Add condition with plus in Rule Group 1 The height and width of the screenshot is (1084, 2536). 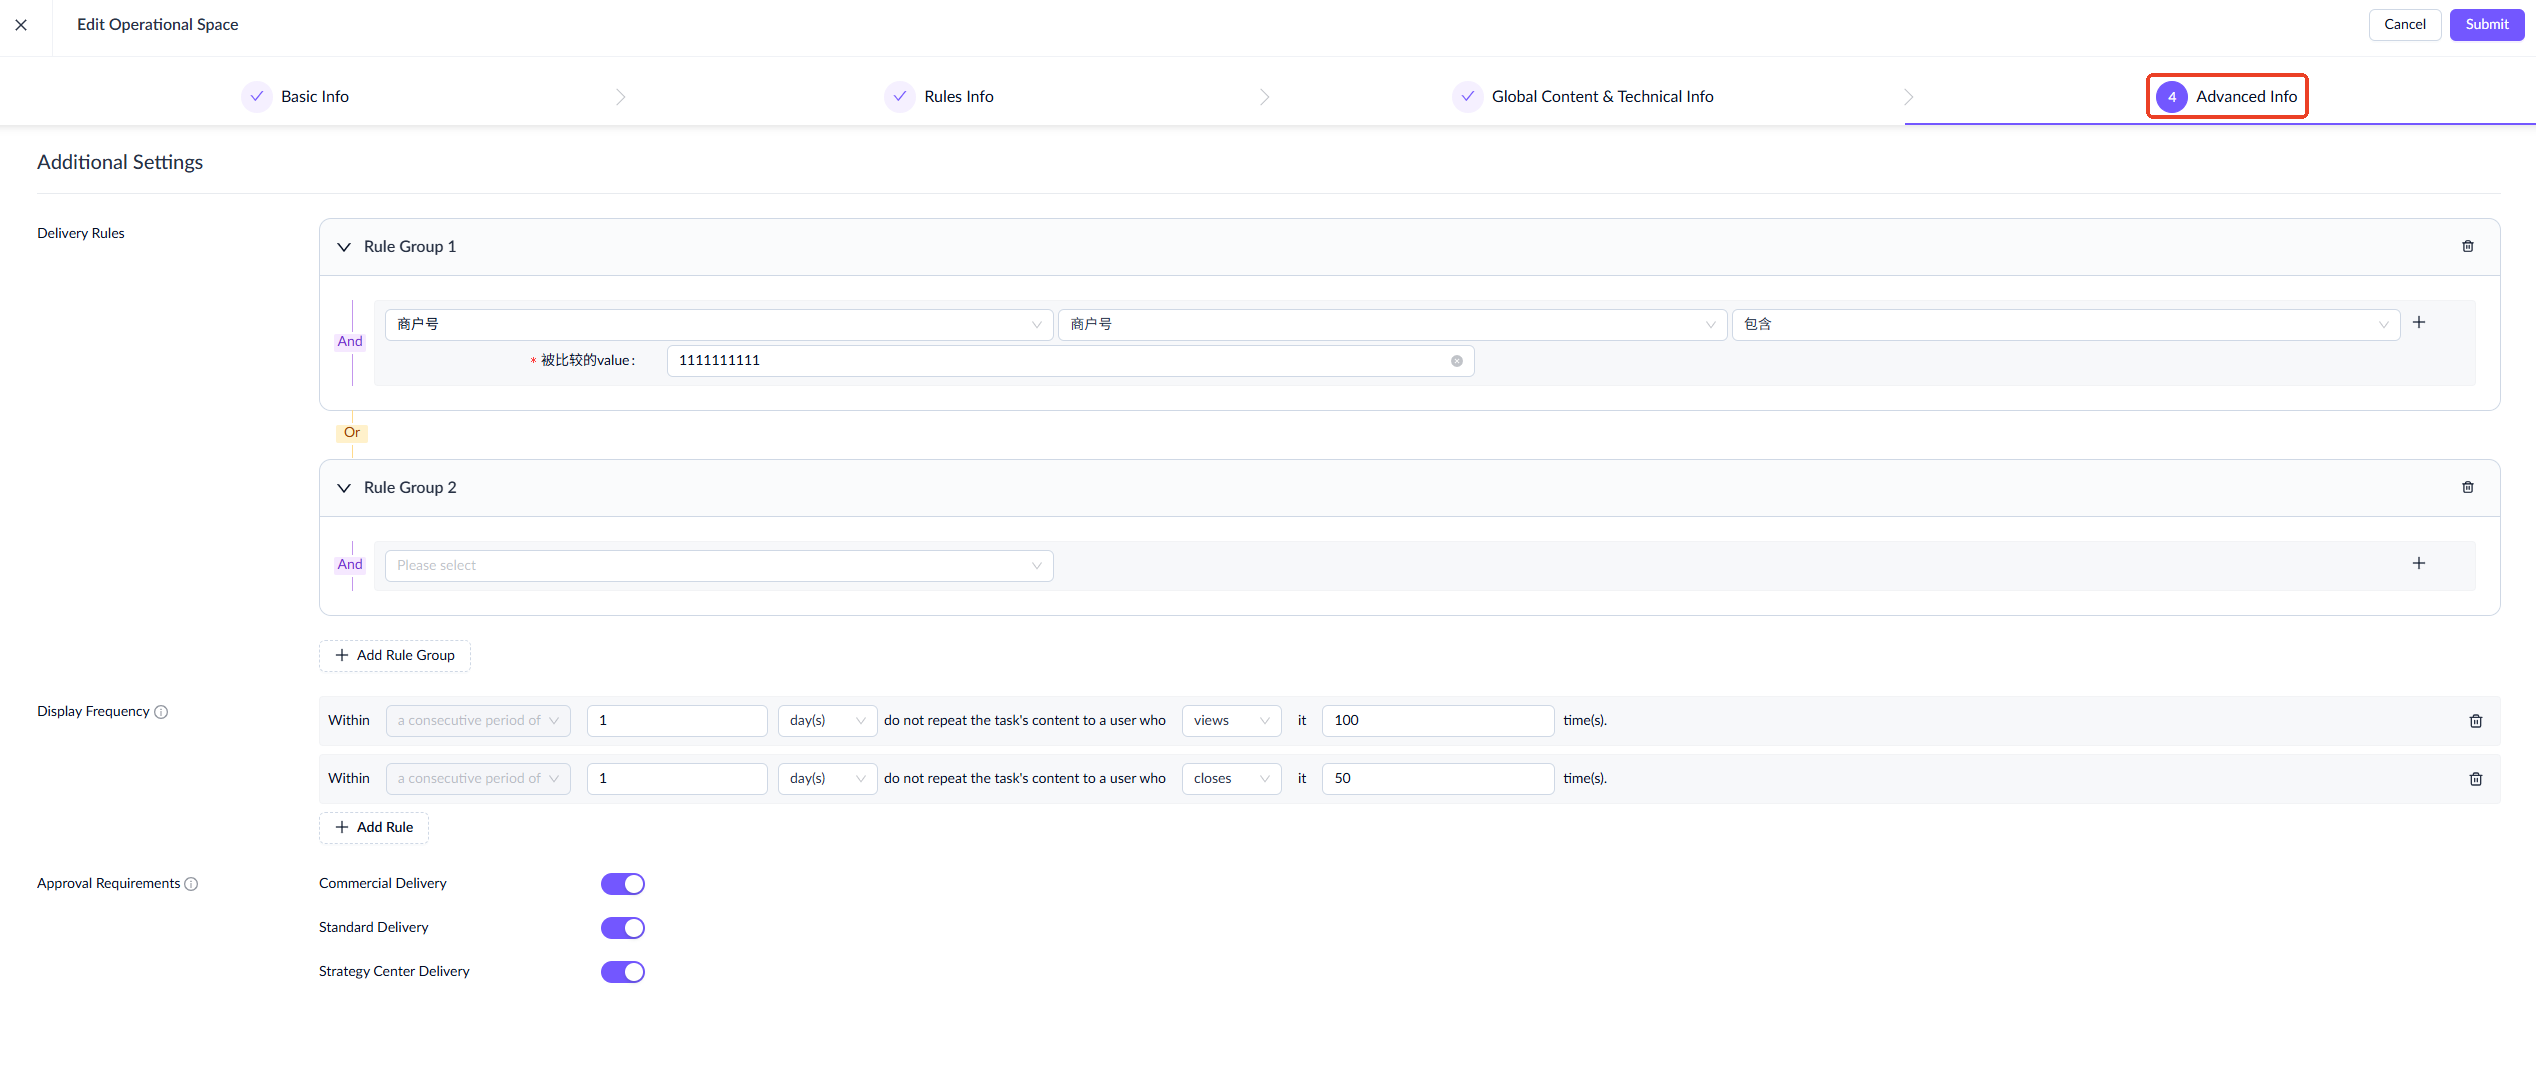[2418, 322]
